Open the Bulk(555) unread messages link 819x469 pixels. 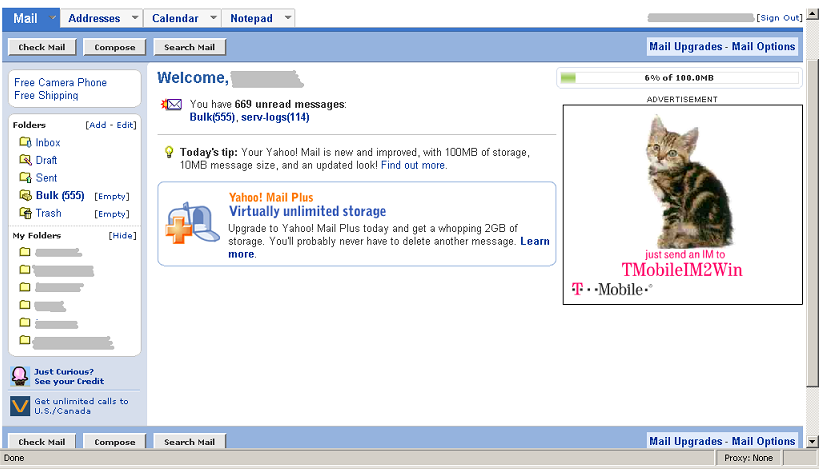coord(212,117)
